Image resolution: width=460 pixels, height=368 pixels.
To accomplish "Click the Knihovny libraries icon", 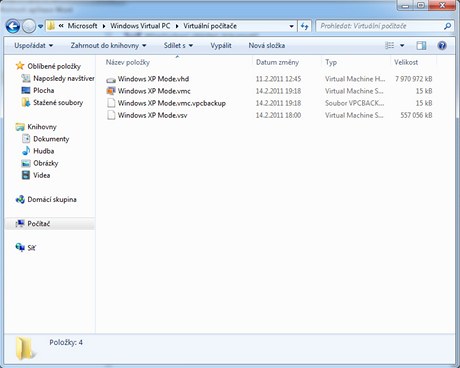I will (x=20, y=127).
